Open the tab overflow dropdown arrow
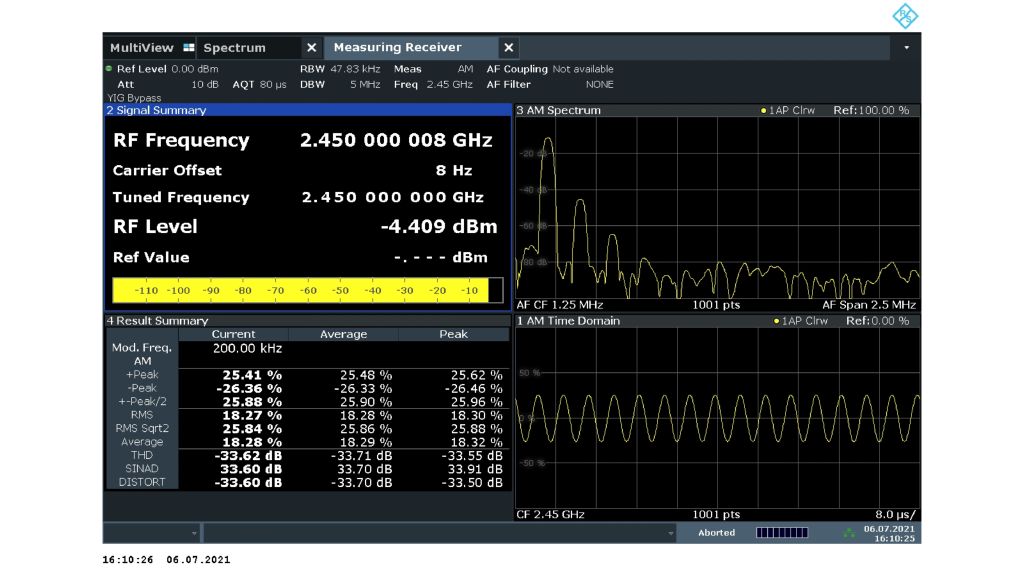The width and height of the screenshot is (1024, 576). (907, 48)
